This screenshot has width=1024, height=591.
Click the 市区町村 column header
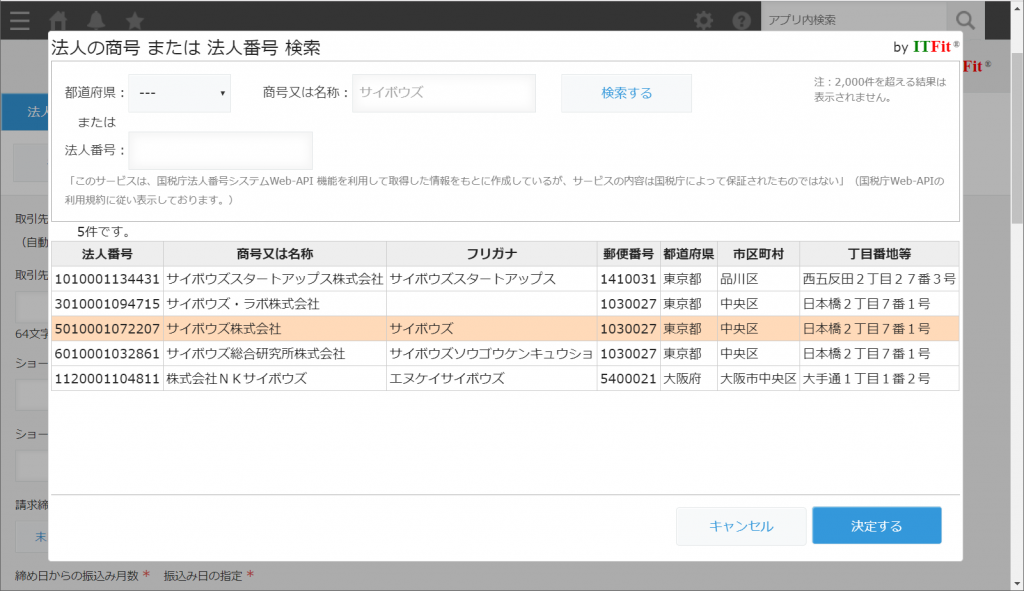click(758, 254)
